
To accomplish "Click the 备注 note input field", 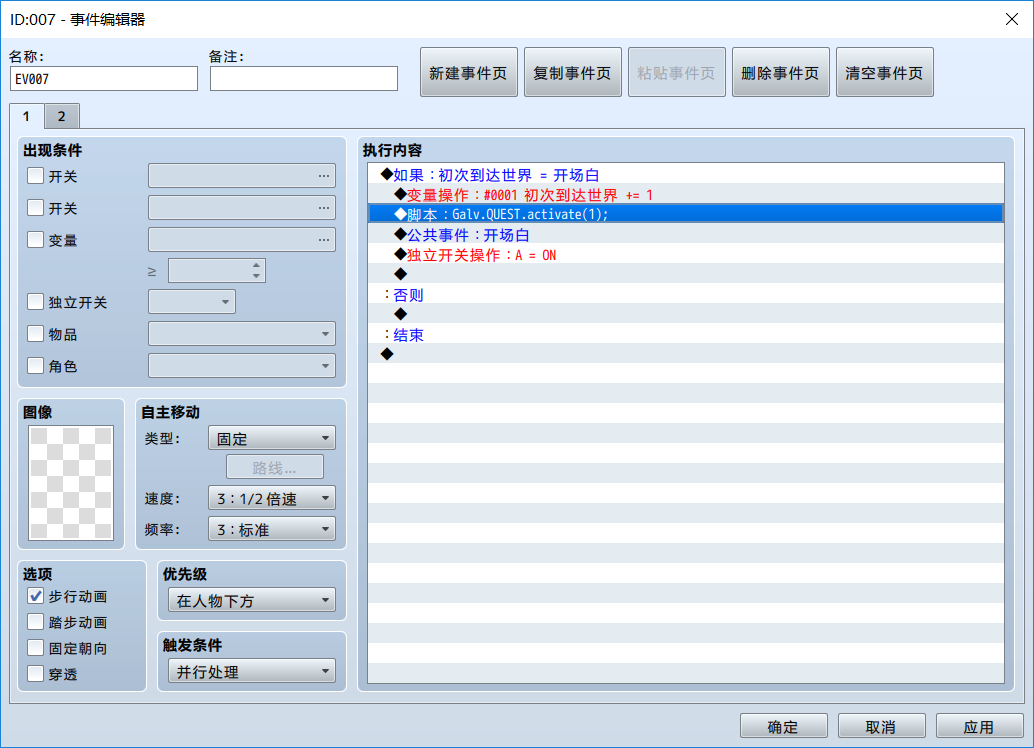I will [304, 78].
